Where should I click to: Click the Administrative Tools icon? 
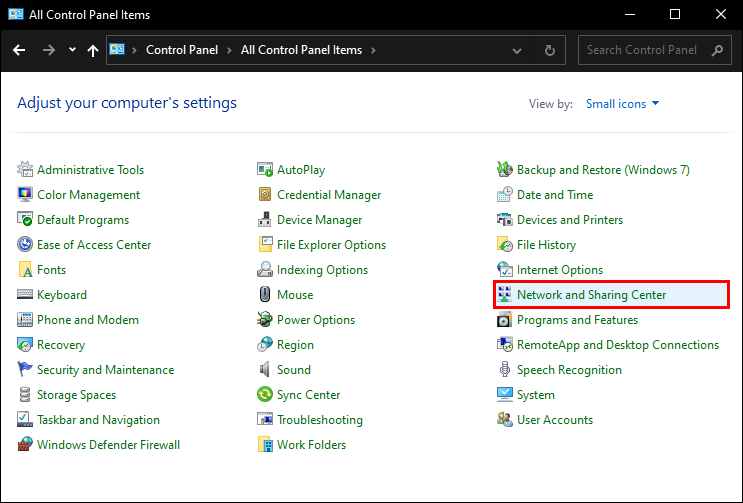click(x=25, y=169)
